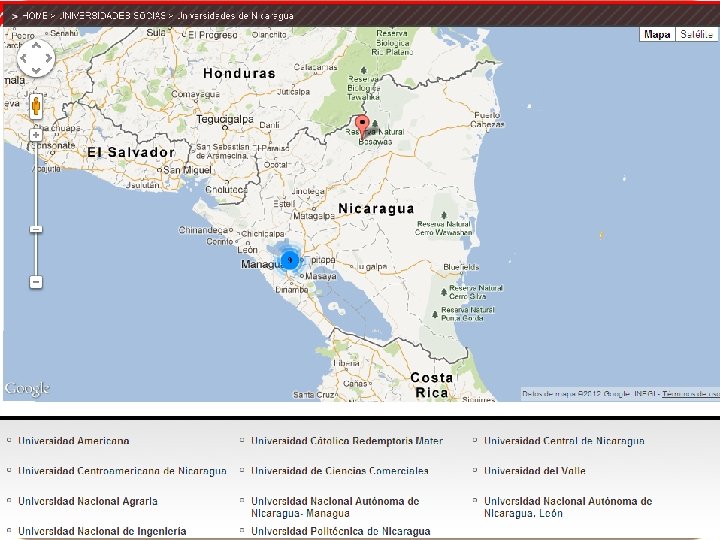Click the El Progreso city label
This screenshot has height=540, width=720.
point(213,35)
